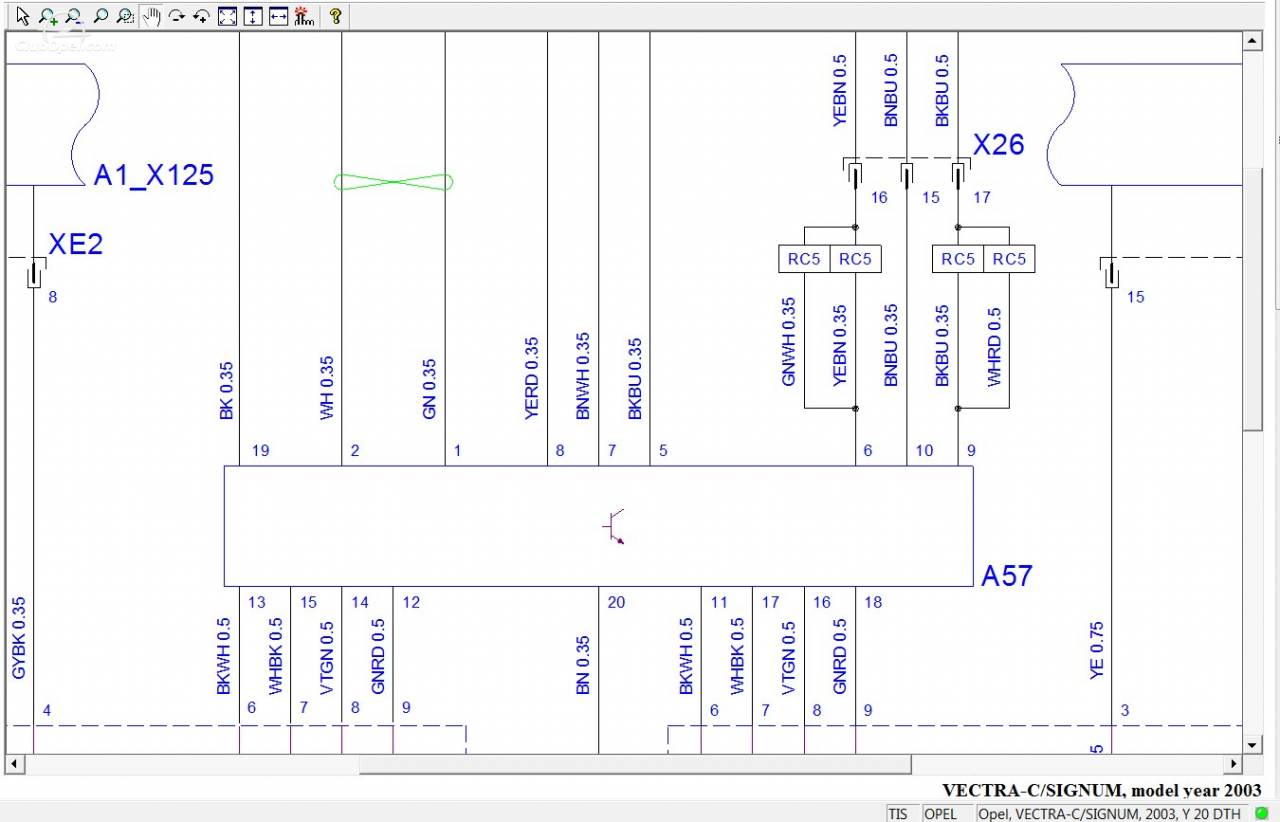The width and height of the screenshot is (1280, 822).
Task: Click pin number 19 on A57
Action: click(x=261, y=451)
